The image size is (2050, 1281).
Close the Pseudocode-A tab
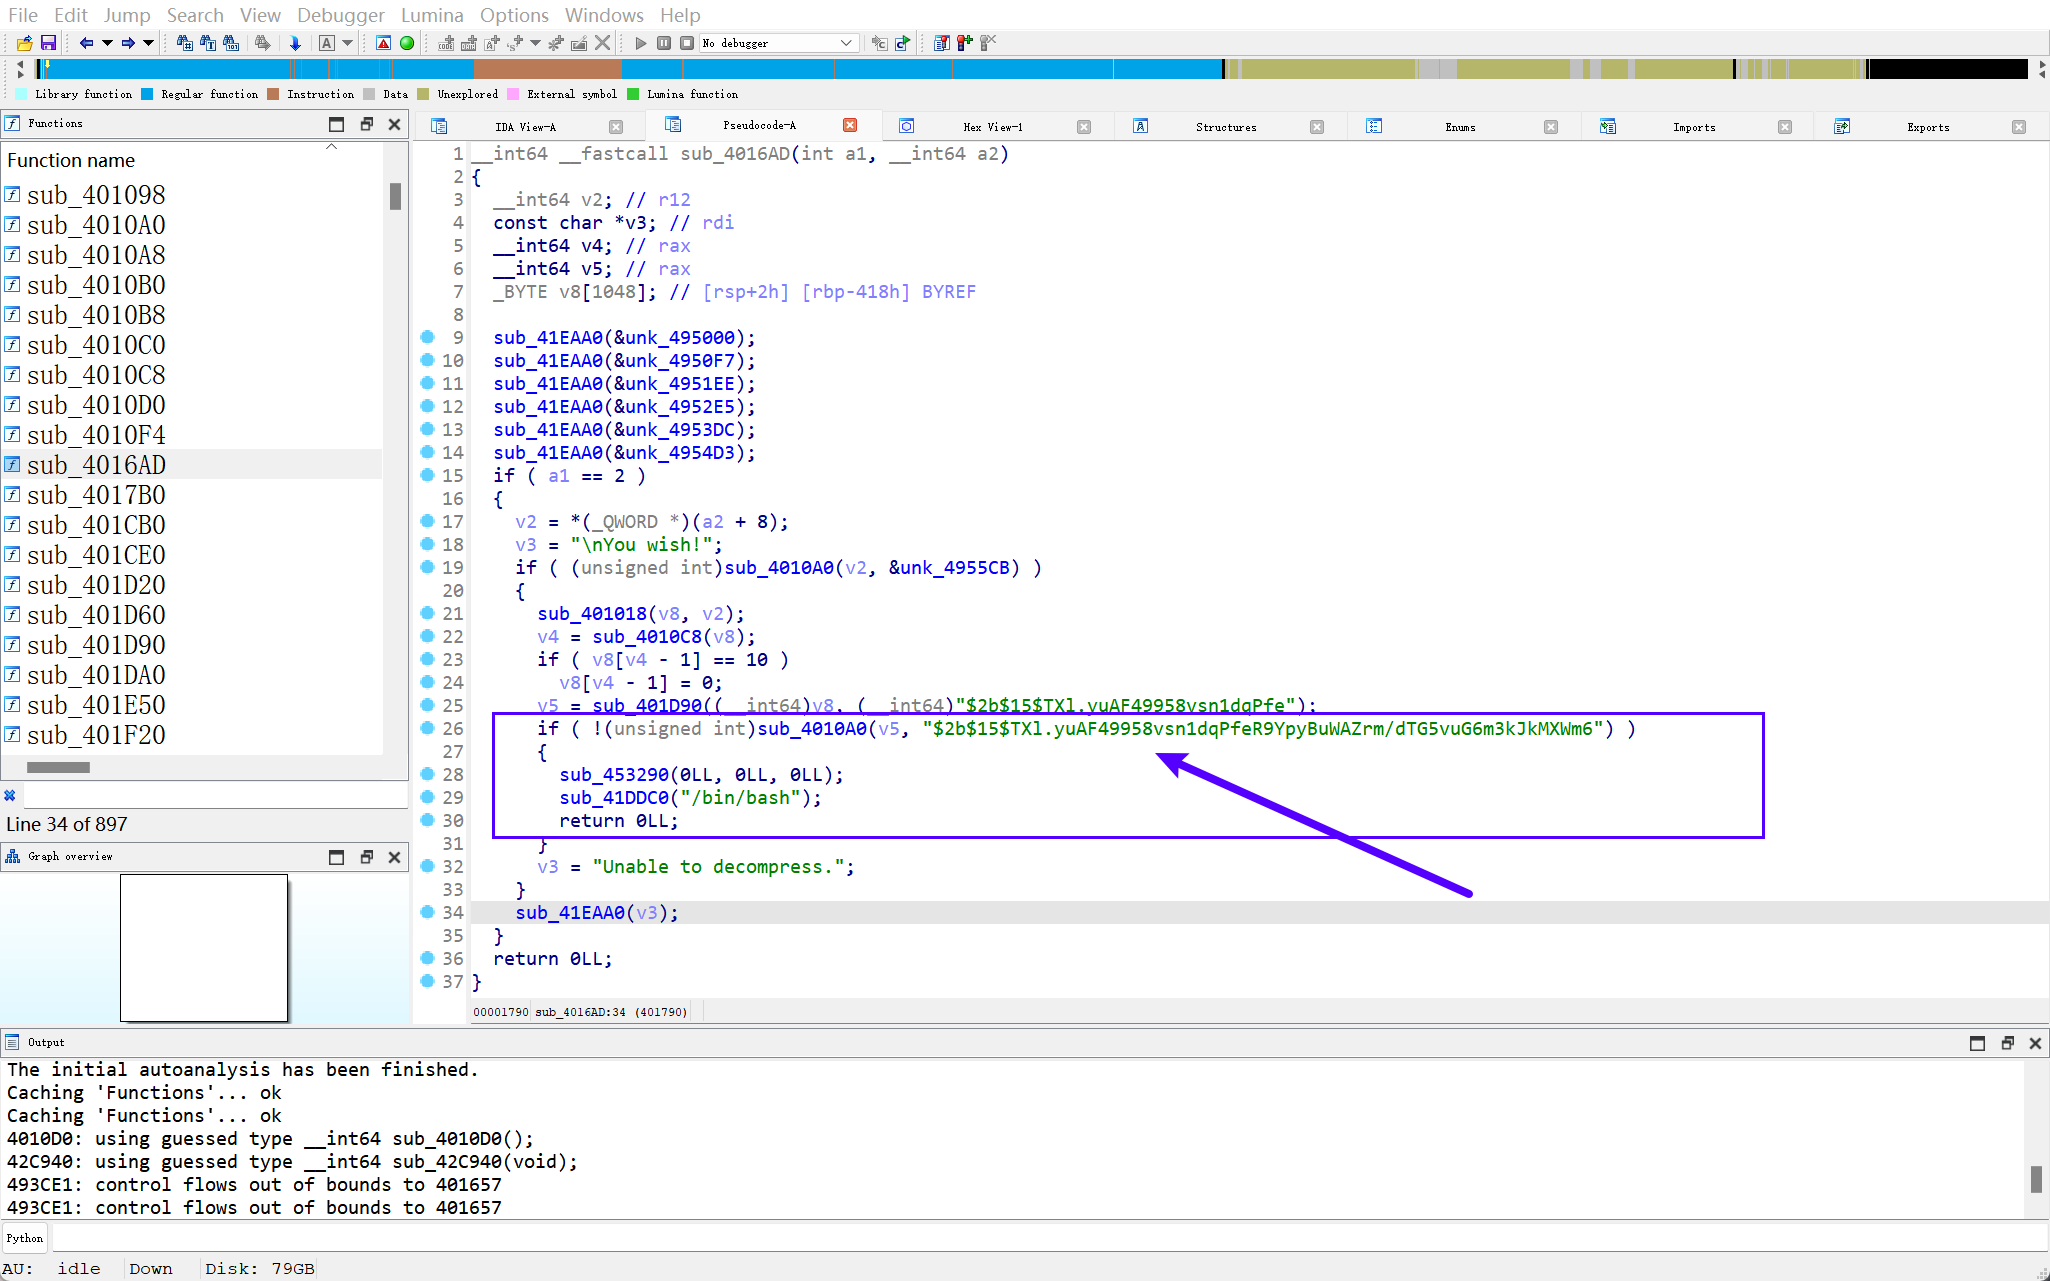click(x=850, y=125)
